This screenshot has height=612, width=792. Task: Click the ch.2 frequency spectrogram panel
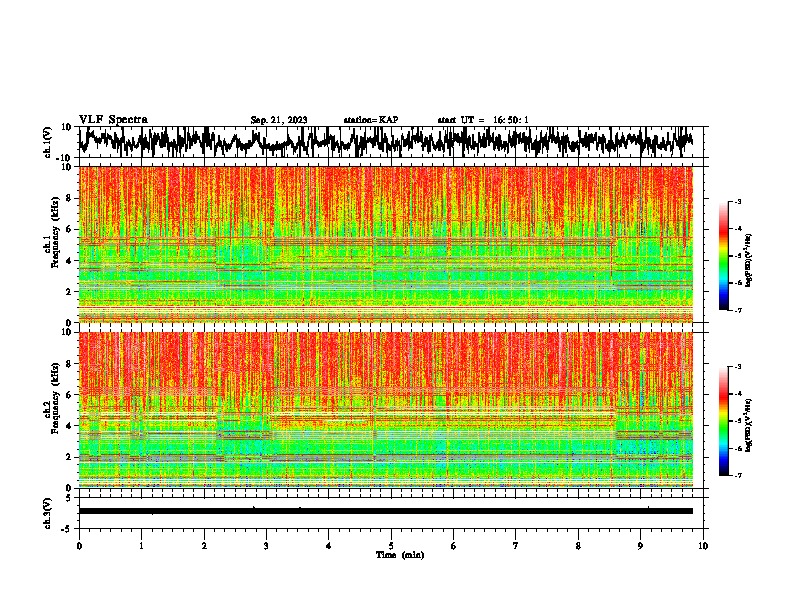coord(386,410)
